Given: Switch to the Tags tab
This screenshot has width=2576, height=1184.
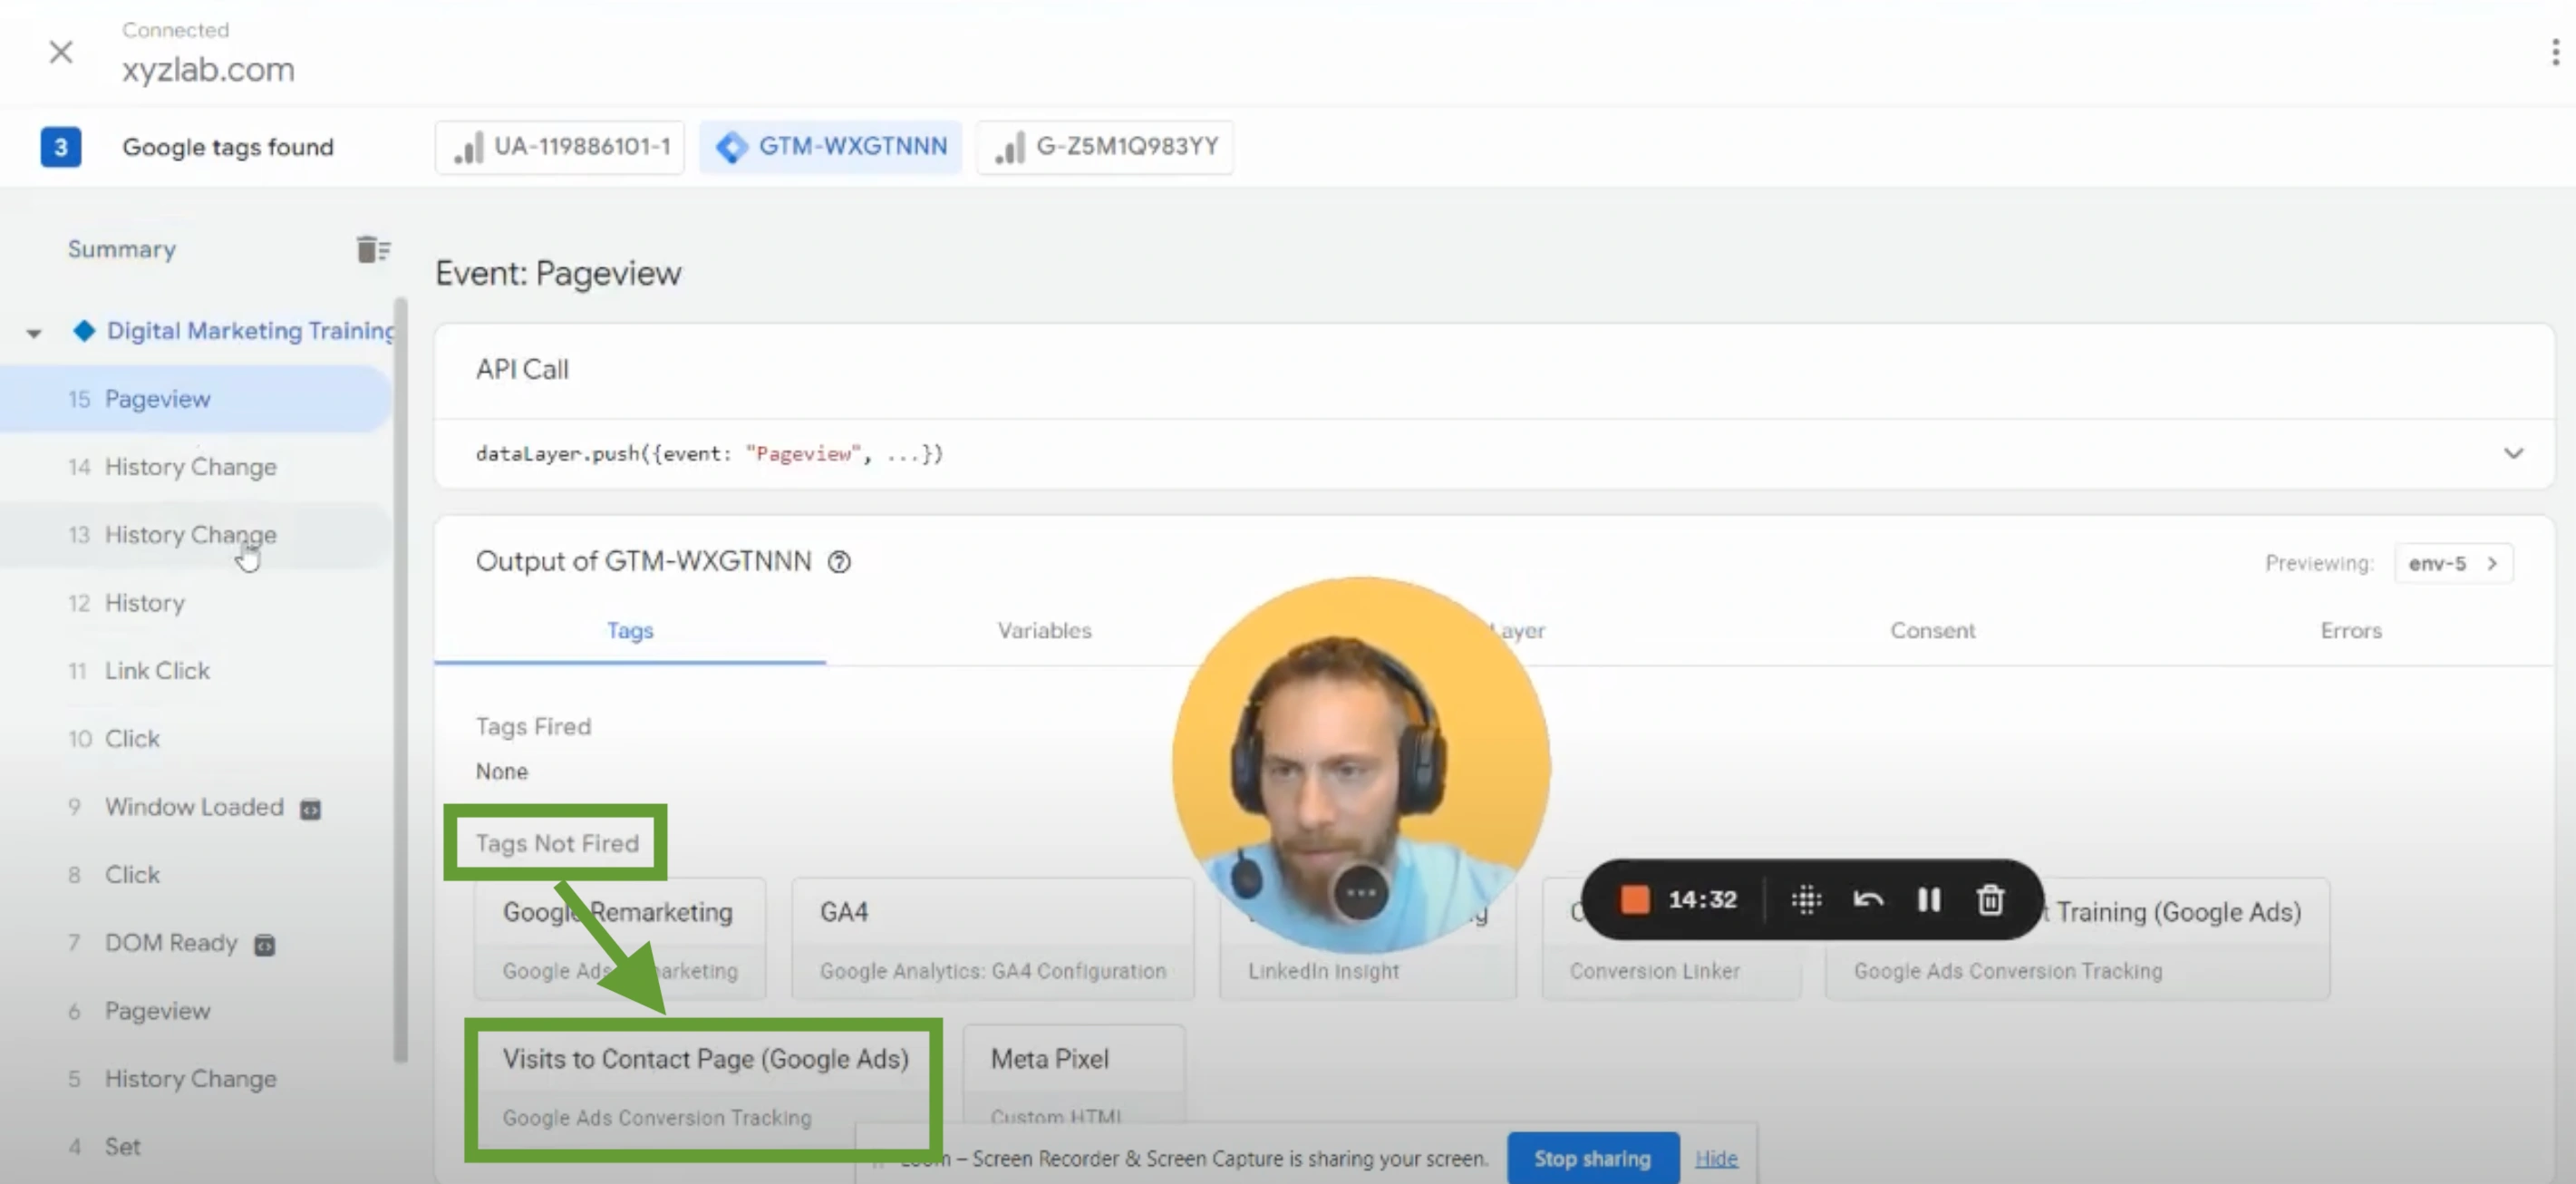Looking at the screenshot, I should click(630, 631).
